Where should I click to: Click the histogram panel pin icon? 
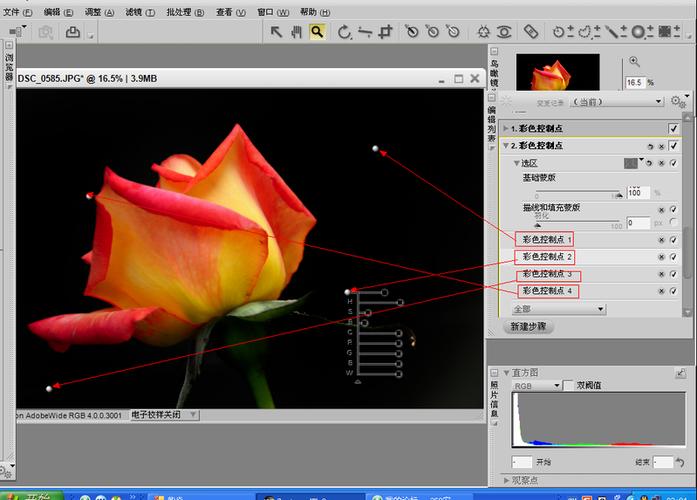tap(681, 373)
